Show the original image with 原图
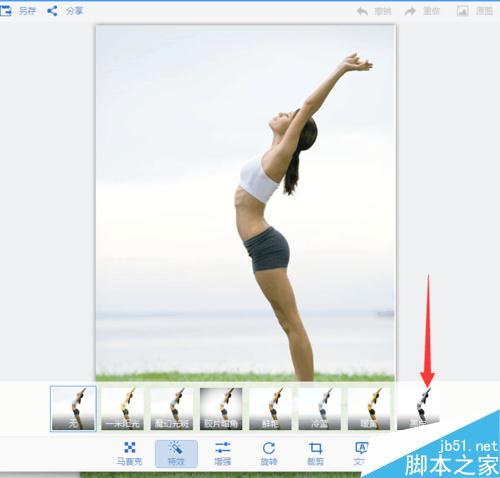 475,11
